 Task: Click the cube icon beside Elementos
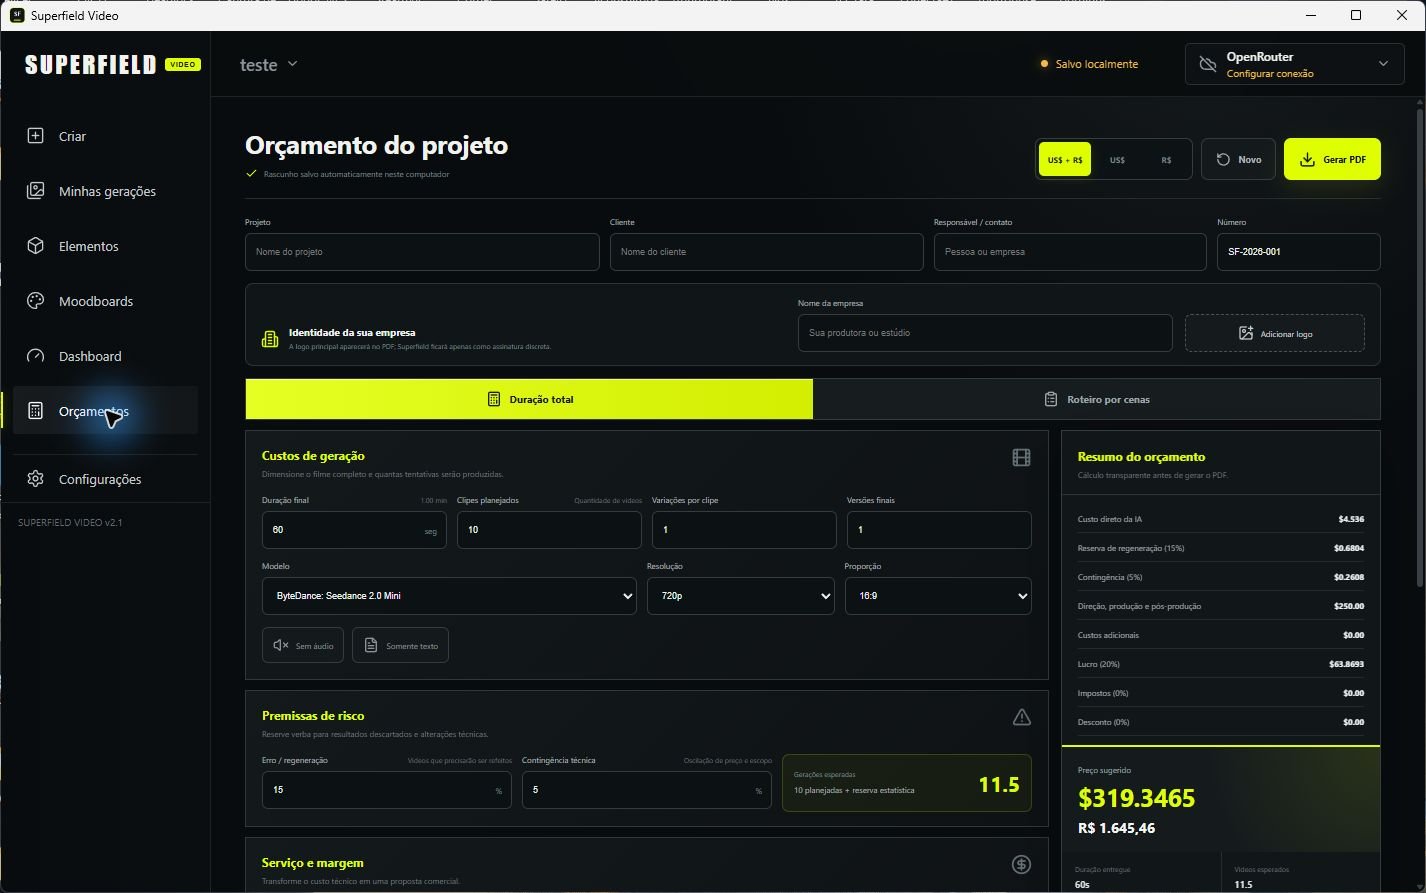[x=35, y=246]
